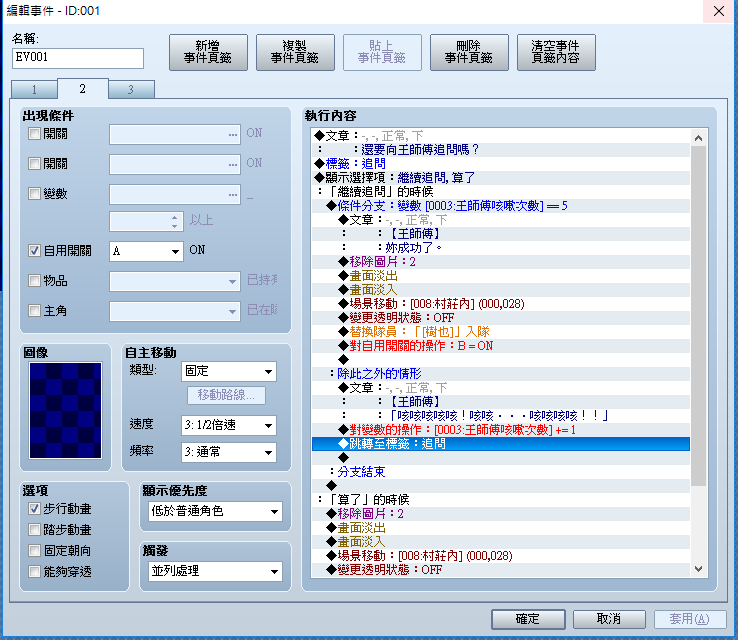738x640 pixels.
Task: Click the ellipsis button of first 開關 field
Action: pos(233,135)
